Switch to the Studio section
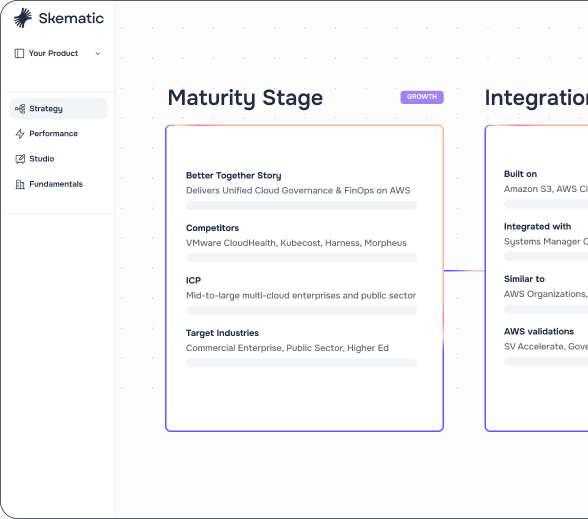 coord(42,159)
